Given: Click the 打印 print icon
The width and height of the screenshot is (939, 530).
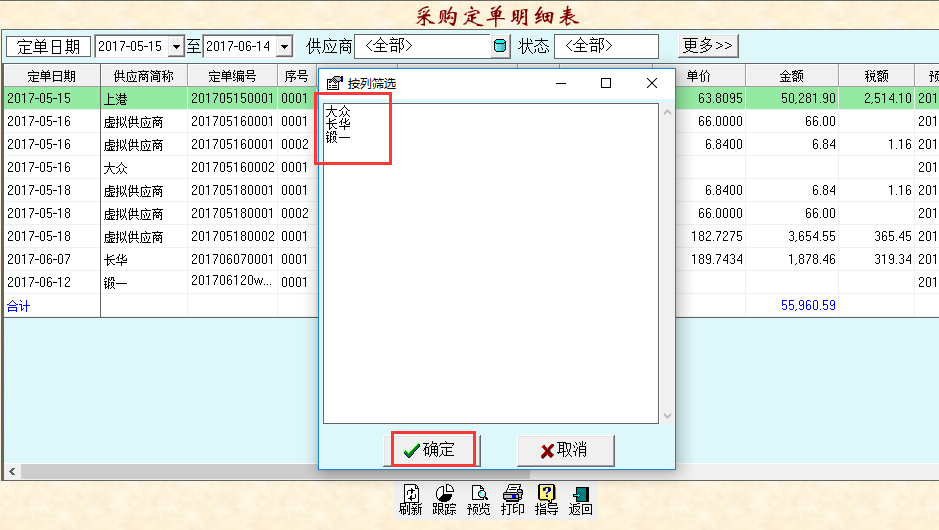Looking at the screenshot, I should 513,499.
